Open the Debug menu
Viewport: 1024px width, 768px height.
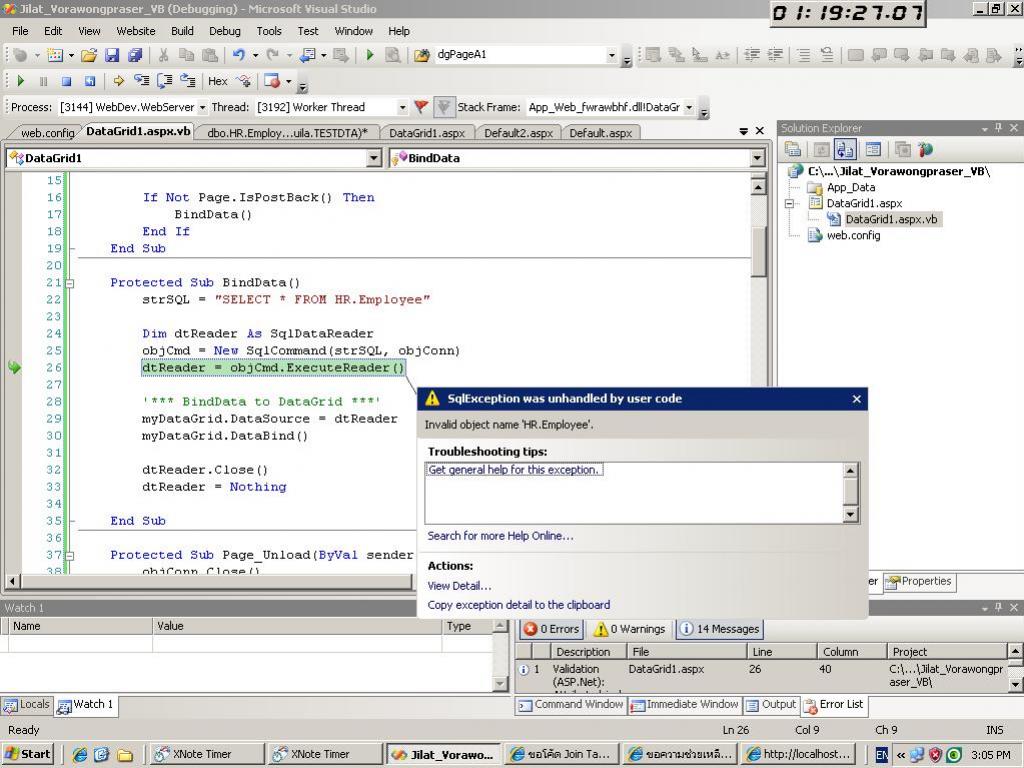[225, 31]
